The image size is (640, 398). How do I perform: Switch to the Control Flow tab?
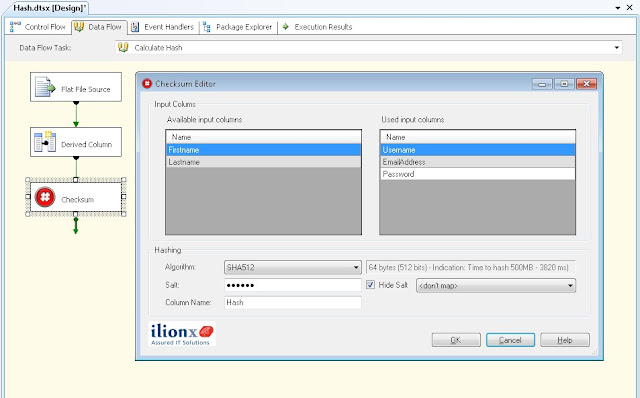pyautogui.click(x=38, y=27)
